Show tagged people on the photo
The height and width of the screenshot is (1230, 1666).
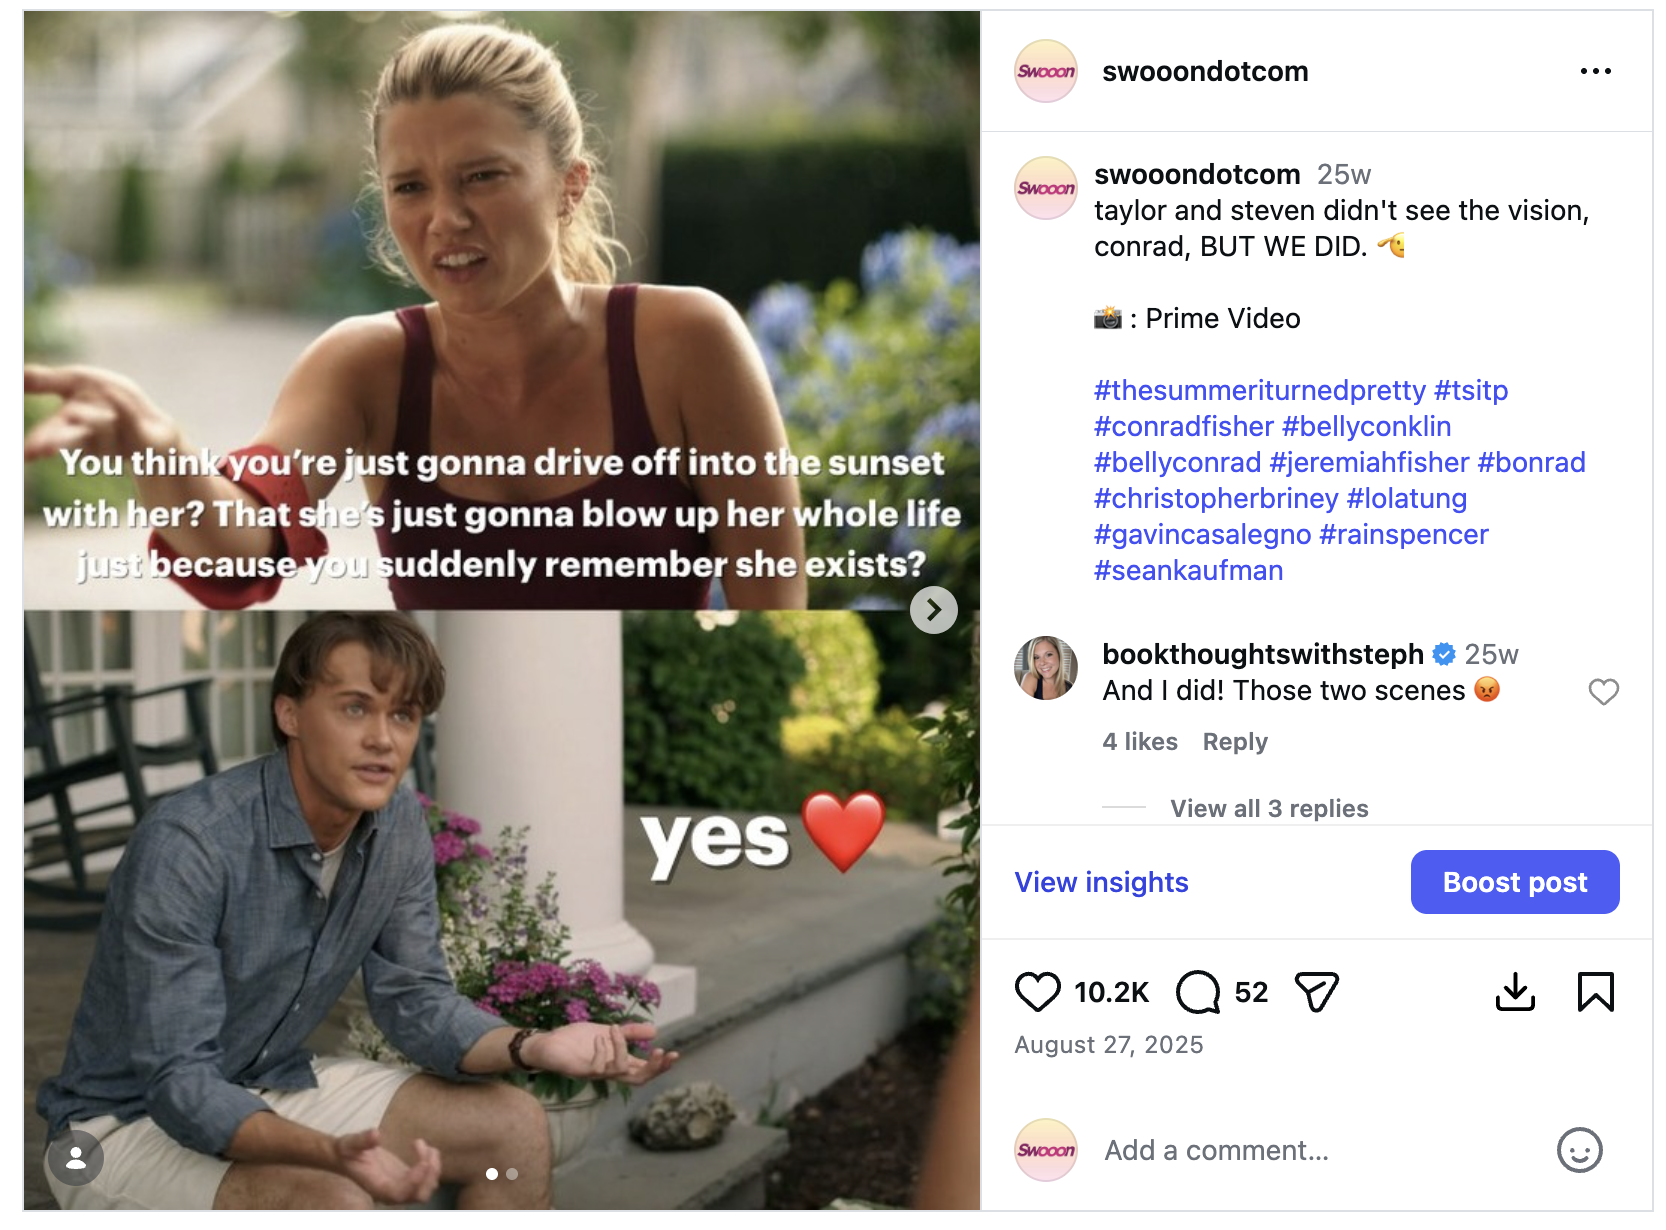75,1158
